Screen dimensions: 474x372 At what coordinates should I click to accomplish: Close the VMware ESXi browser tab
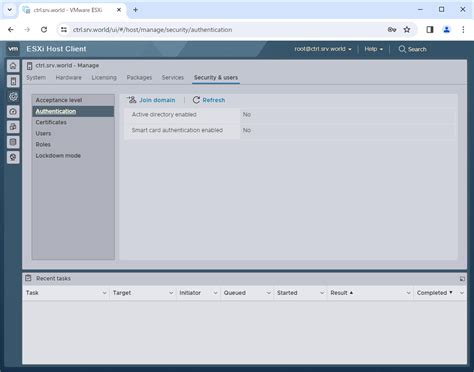point(119,10)
